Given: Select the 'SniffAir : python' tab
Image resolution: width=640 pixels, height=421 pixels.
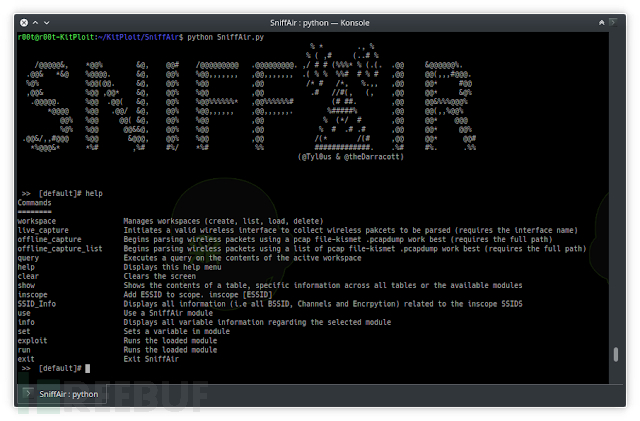Looking at the screenshot, I should [x=62, y=394].
